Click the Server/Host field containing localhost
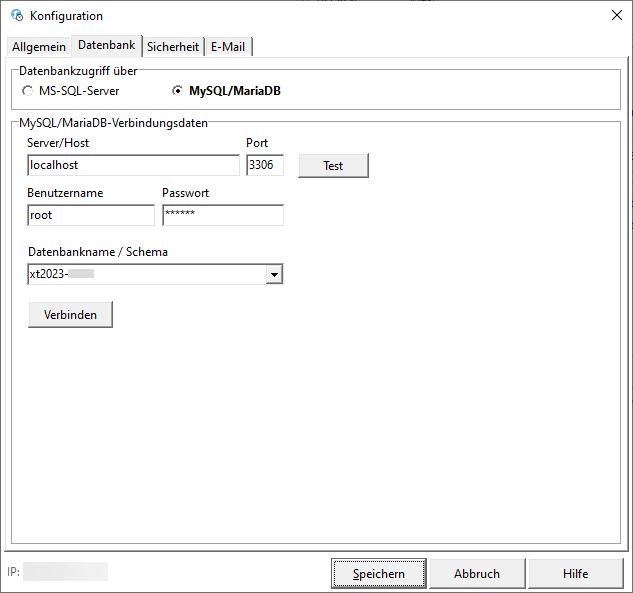 133,166
